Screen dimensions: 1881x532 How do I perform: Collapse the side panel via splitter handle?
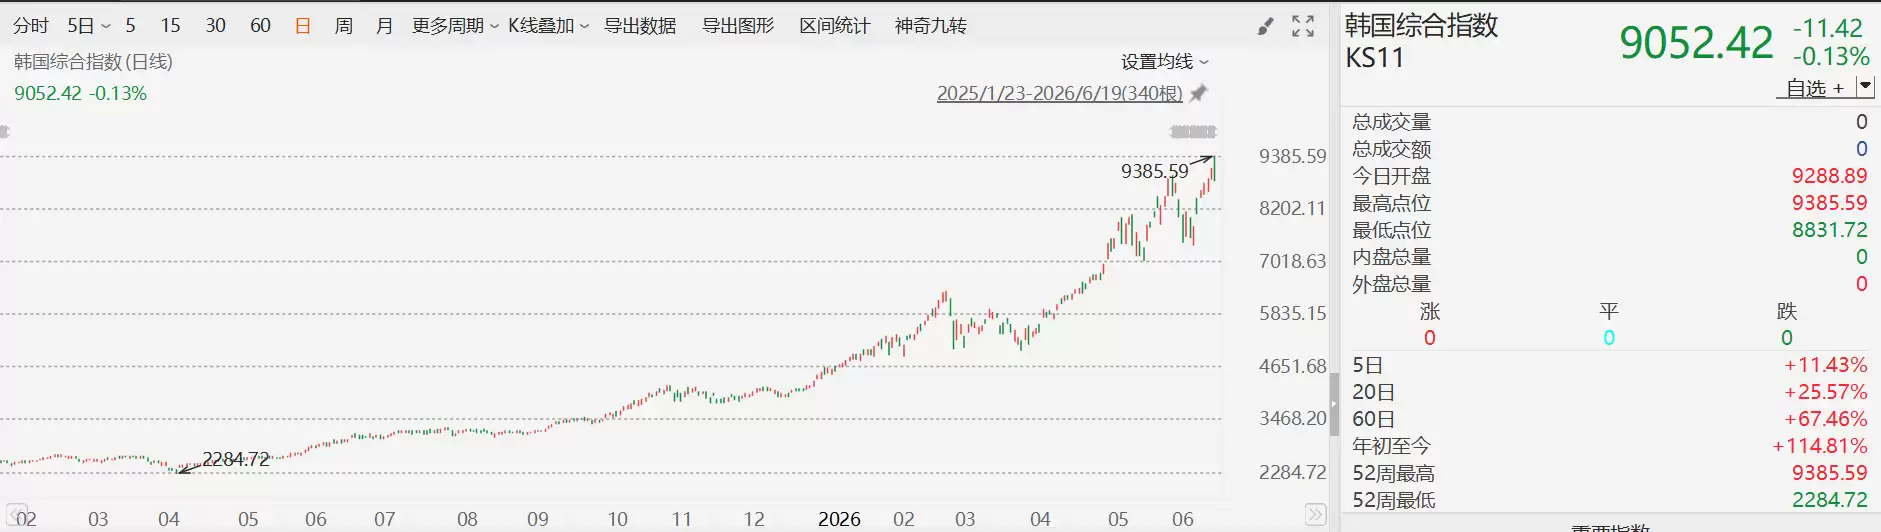click(1334, 404)
